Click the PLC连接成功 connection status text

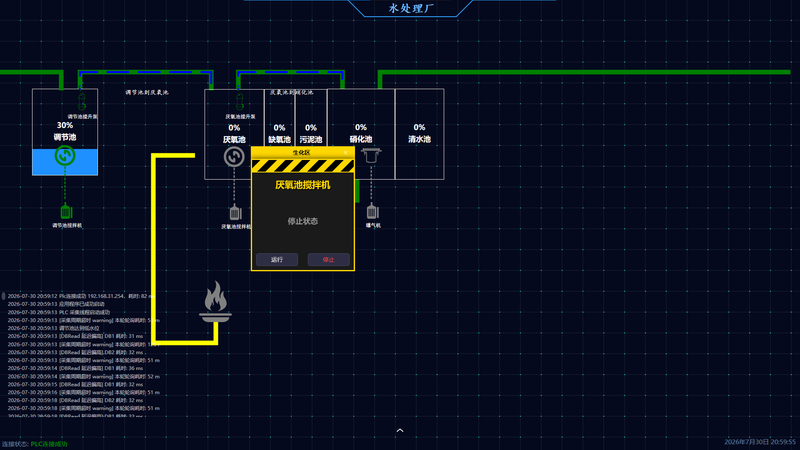pos(49,444)
